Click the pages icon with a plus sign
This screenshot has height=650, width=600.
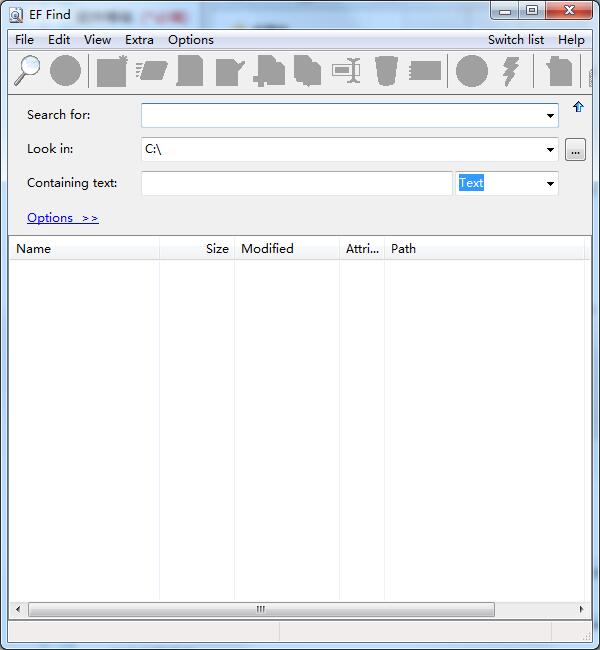[269, 71]
